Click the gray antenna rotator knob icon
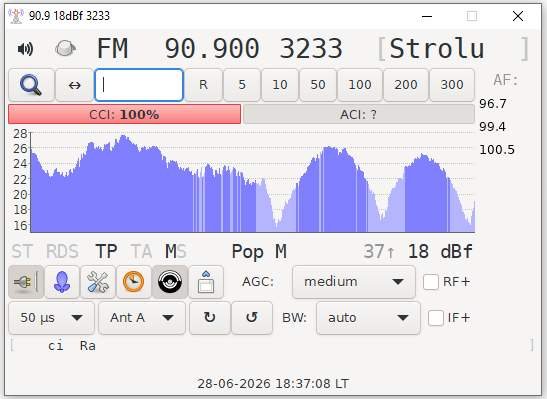Viewport: 547px width, 399px height. [65, 48]
